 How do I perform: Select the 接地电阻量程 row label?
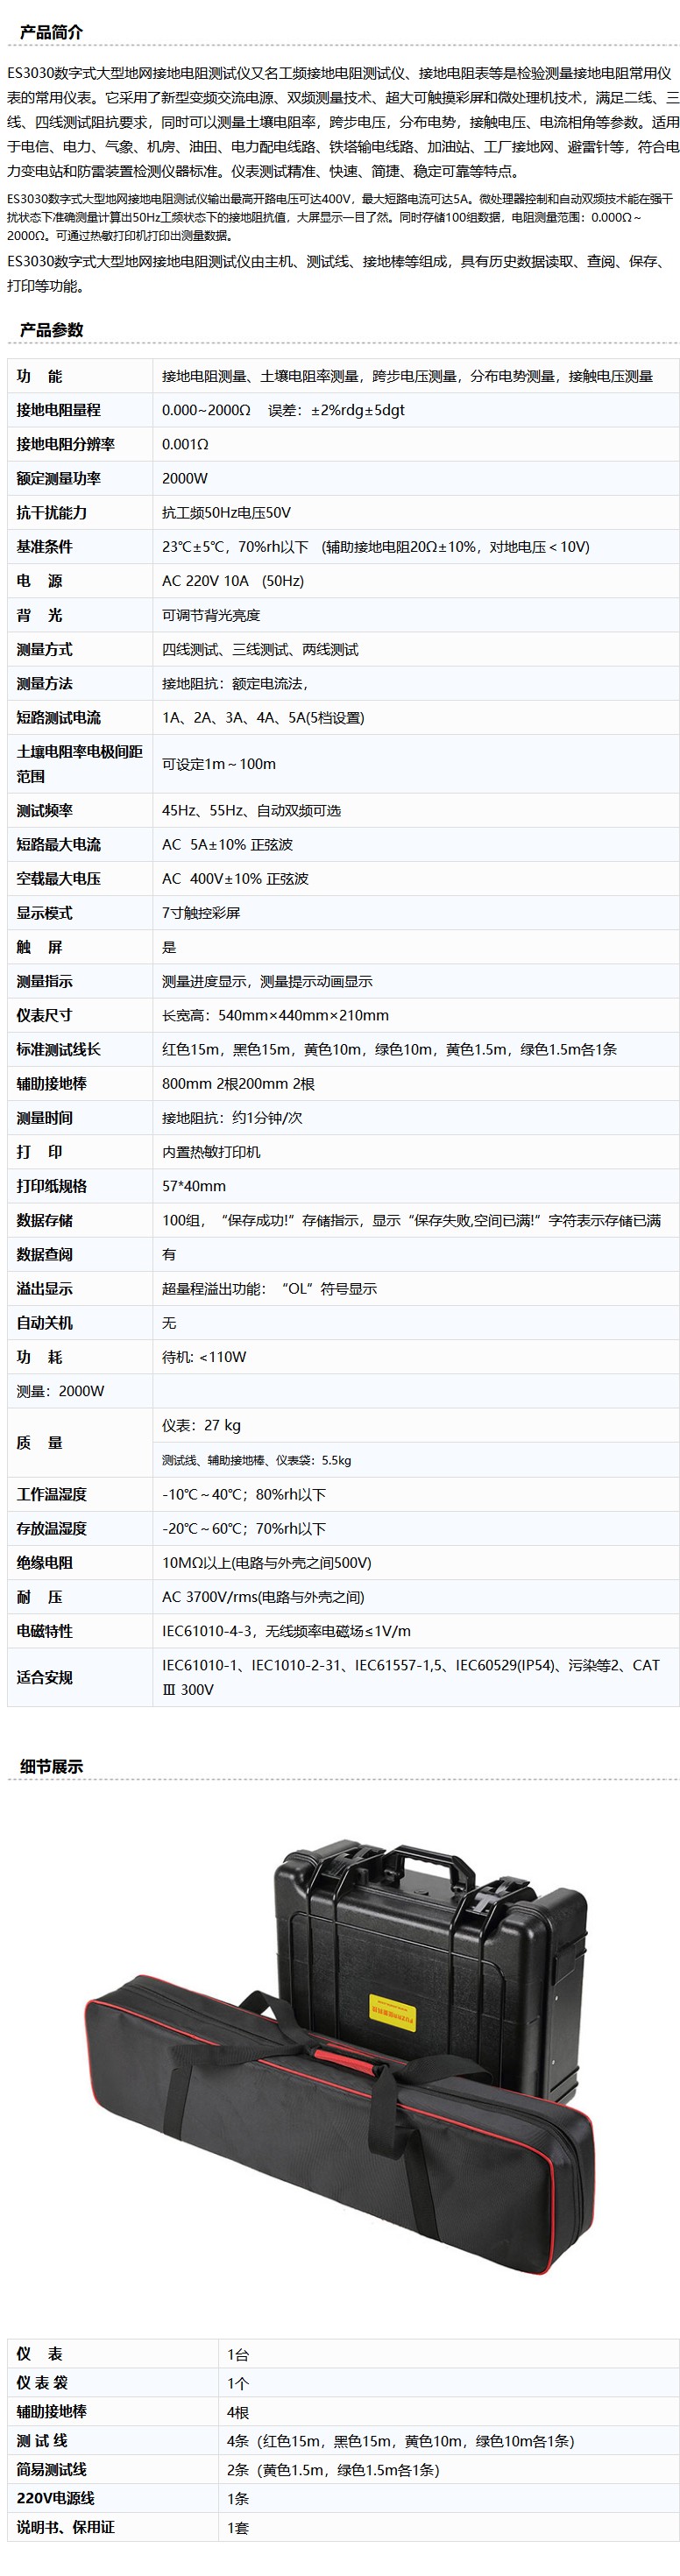(x=58, y=410)
